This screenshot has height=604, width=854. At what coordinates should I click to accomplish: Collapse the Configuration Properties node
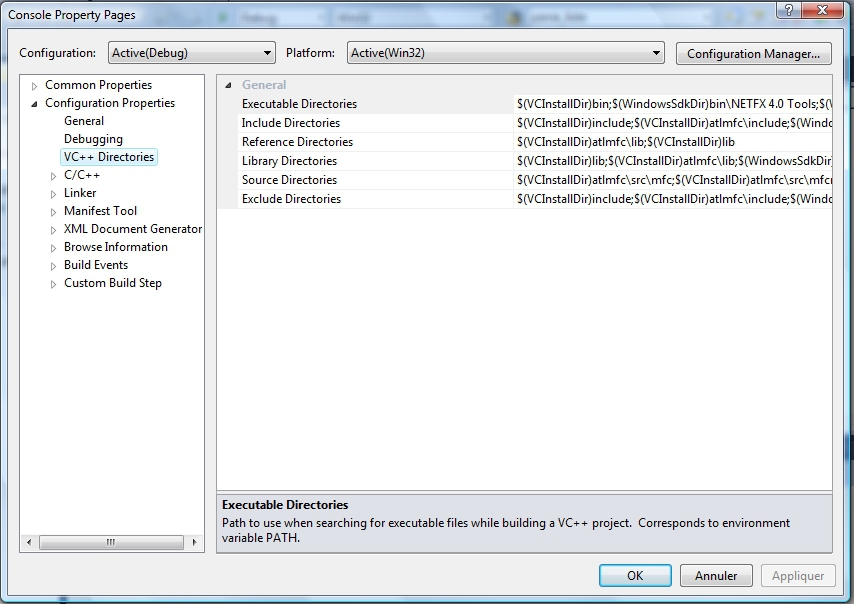[36, 104]
